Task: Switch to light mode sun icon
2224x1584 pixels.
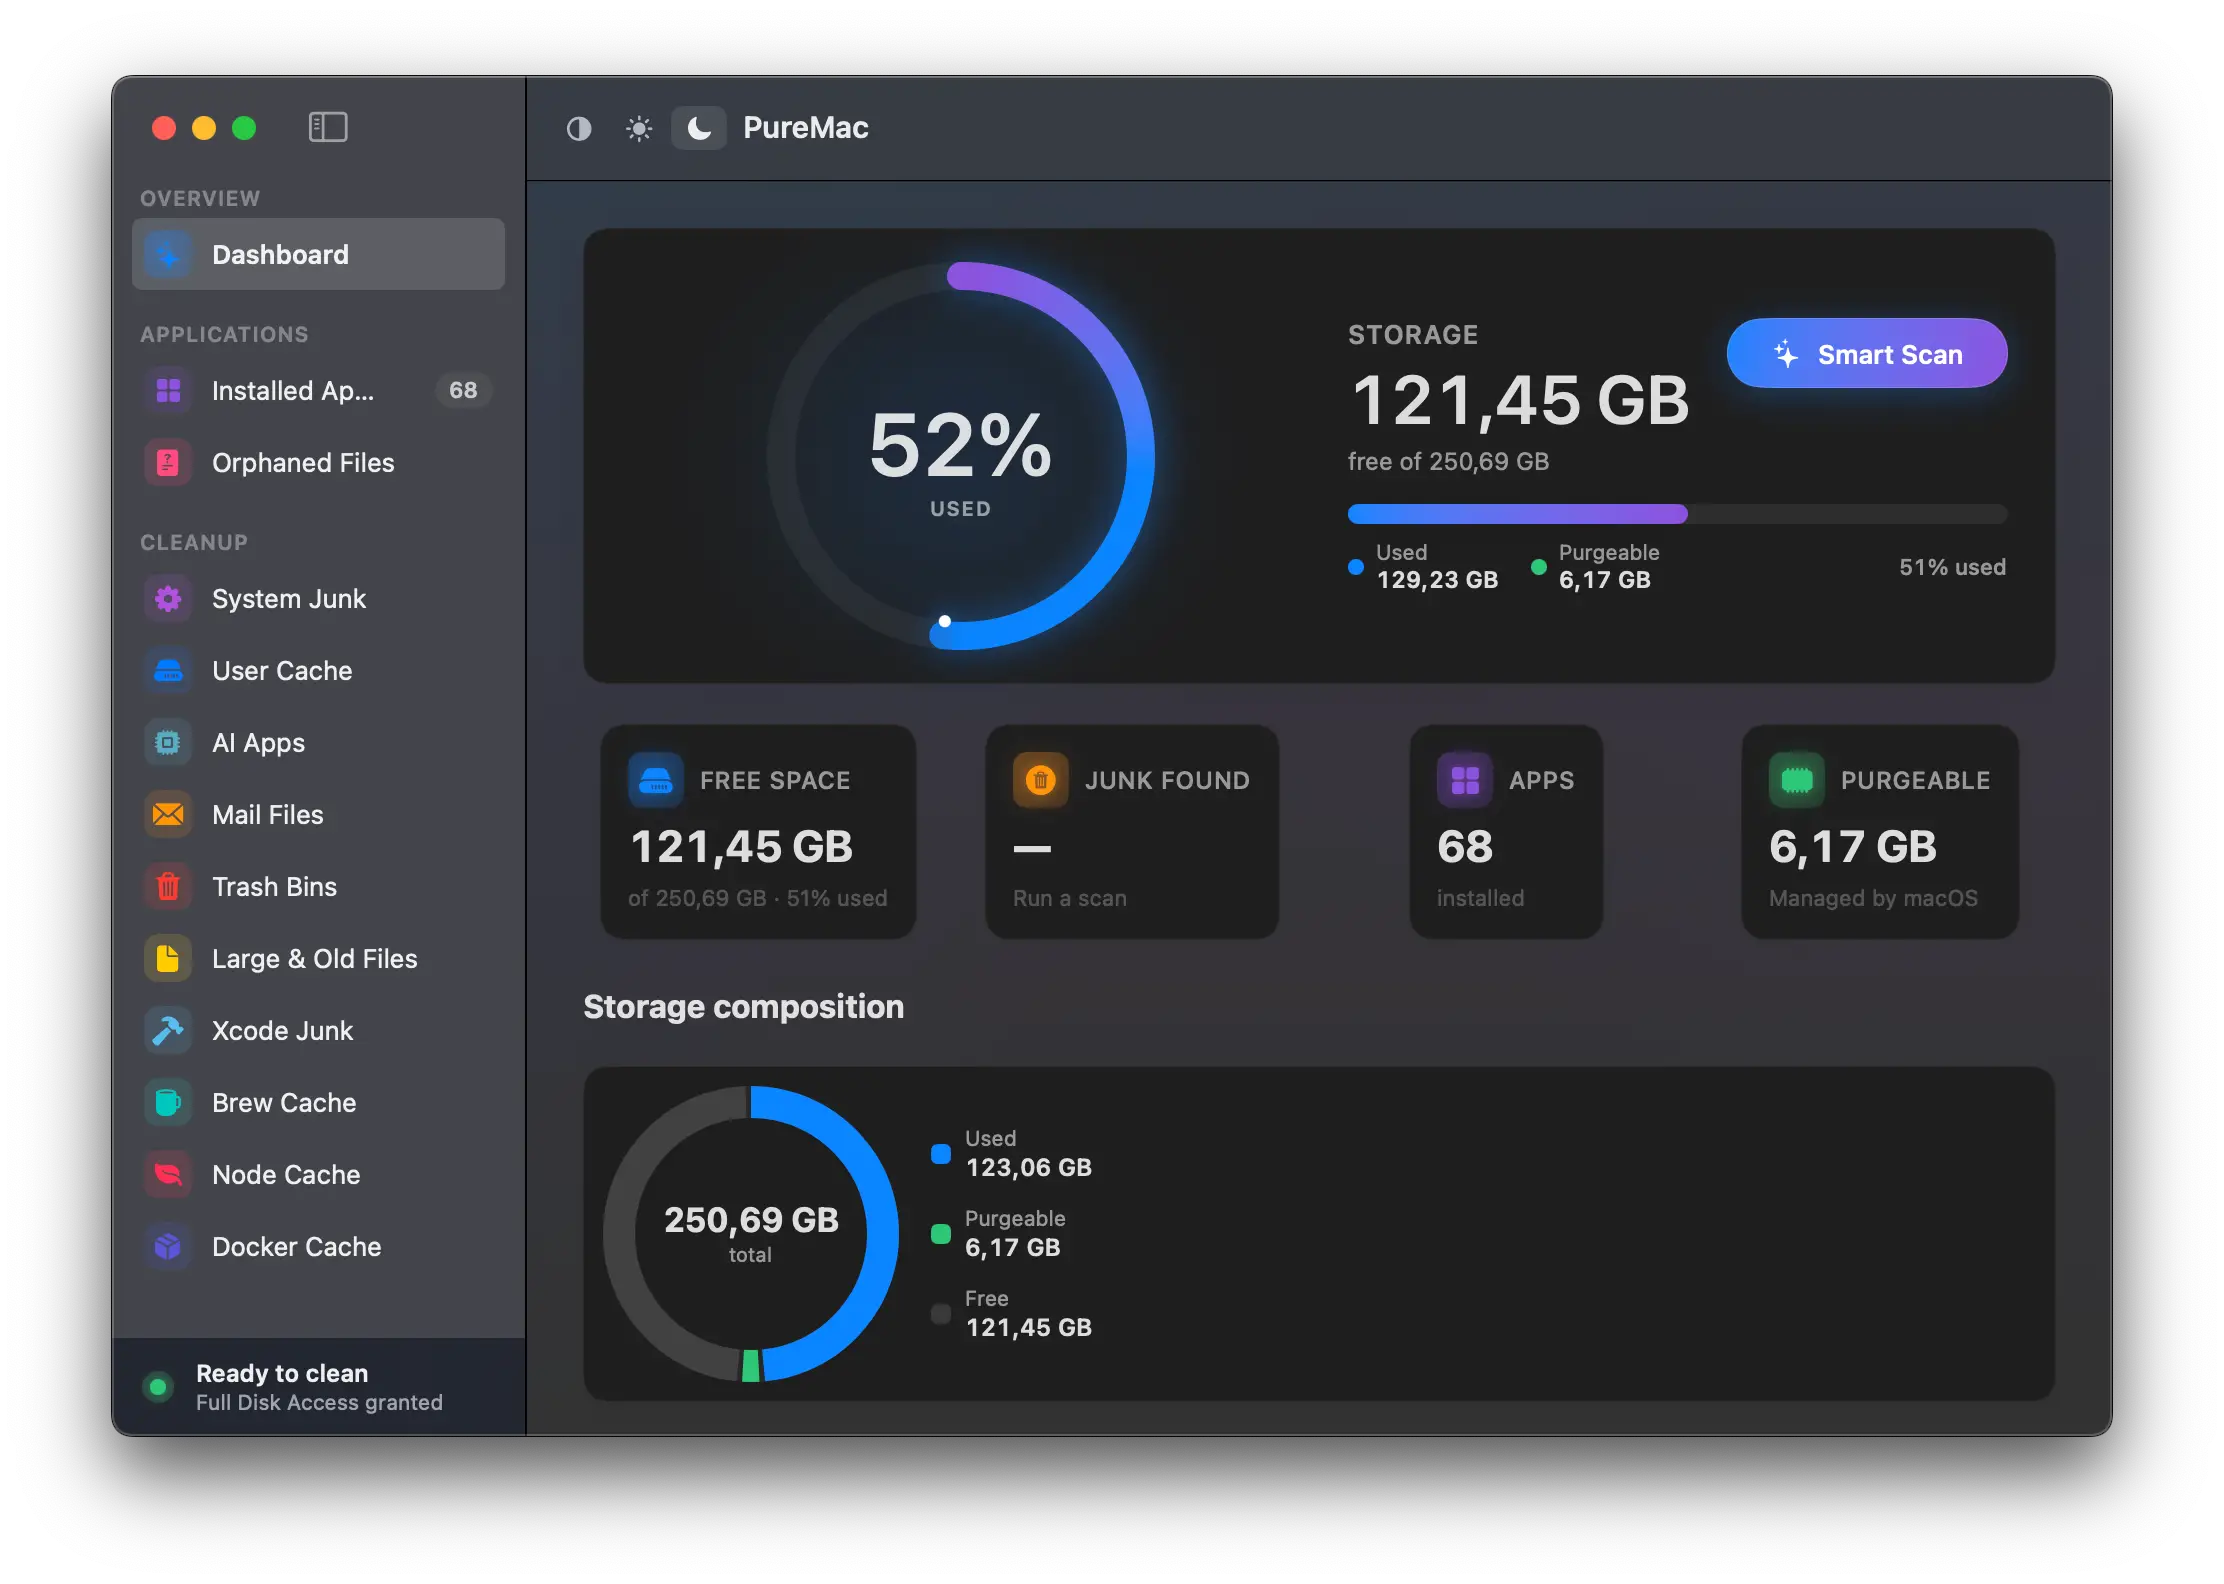Action: tap(639, 128)
